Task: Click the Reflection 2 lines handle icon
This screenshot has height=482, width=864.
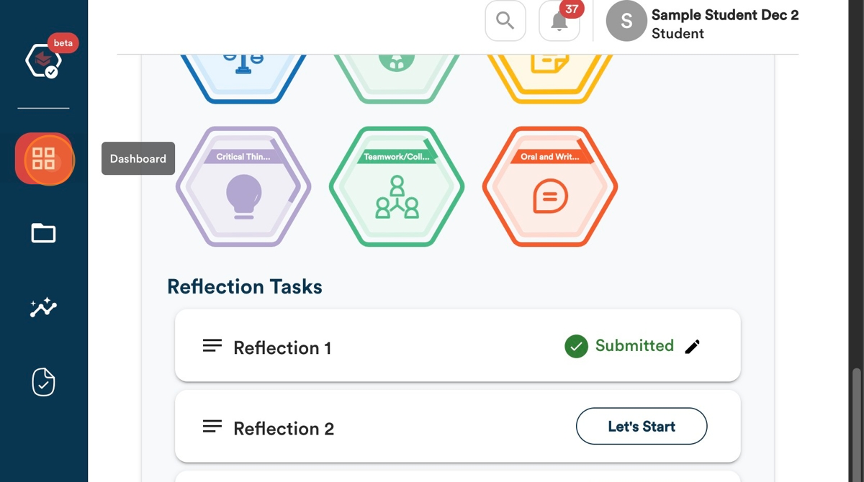Action: 212,426
